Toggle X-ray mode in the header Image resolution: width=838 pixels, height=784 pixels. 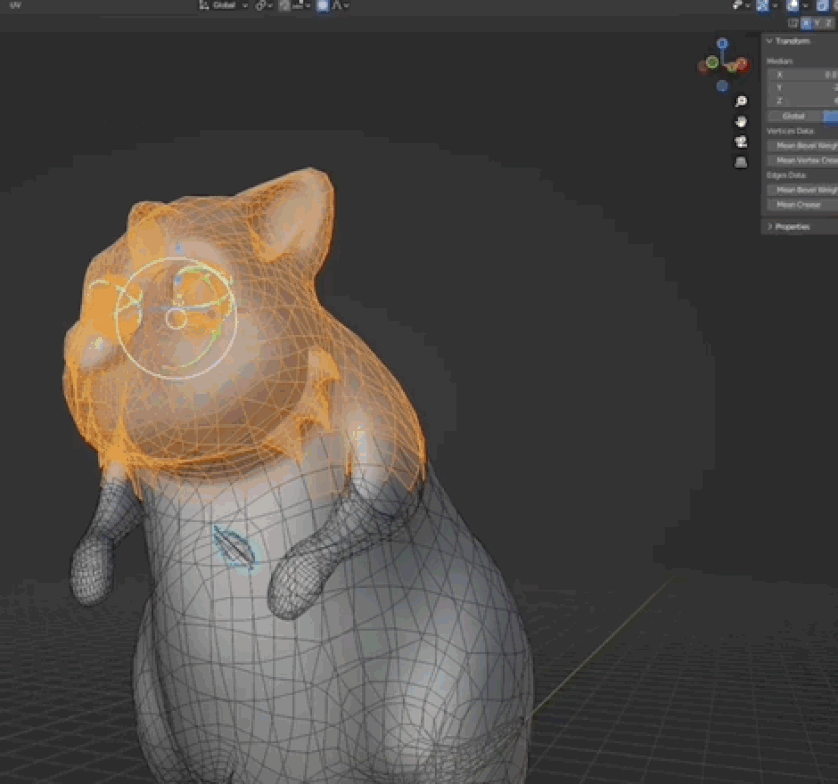[x=821, y=5]
